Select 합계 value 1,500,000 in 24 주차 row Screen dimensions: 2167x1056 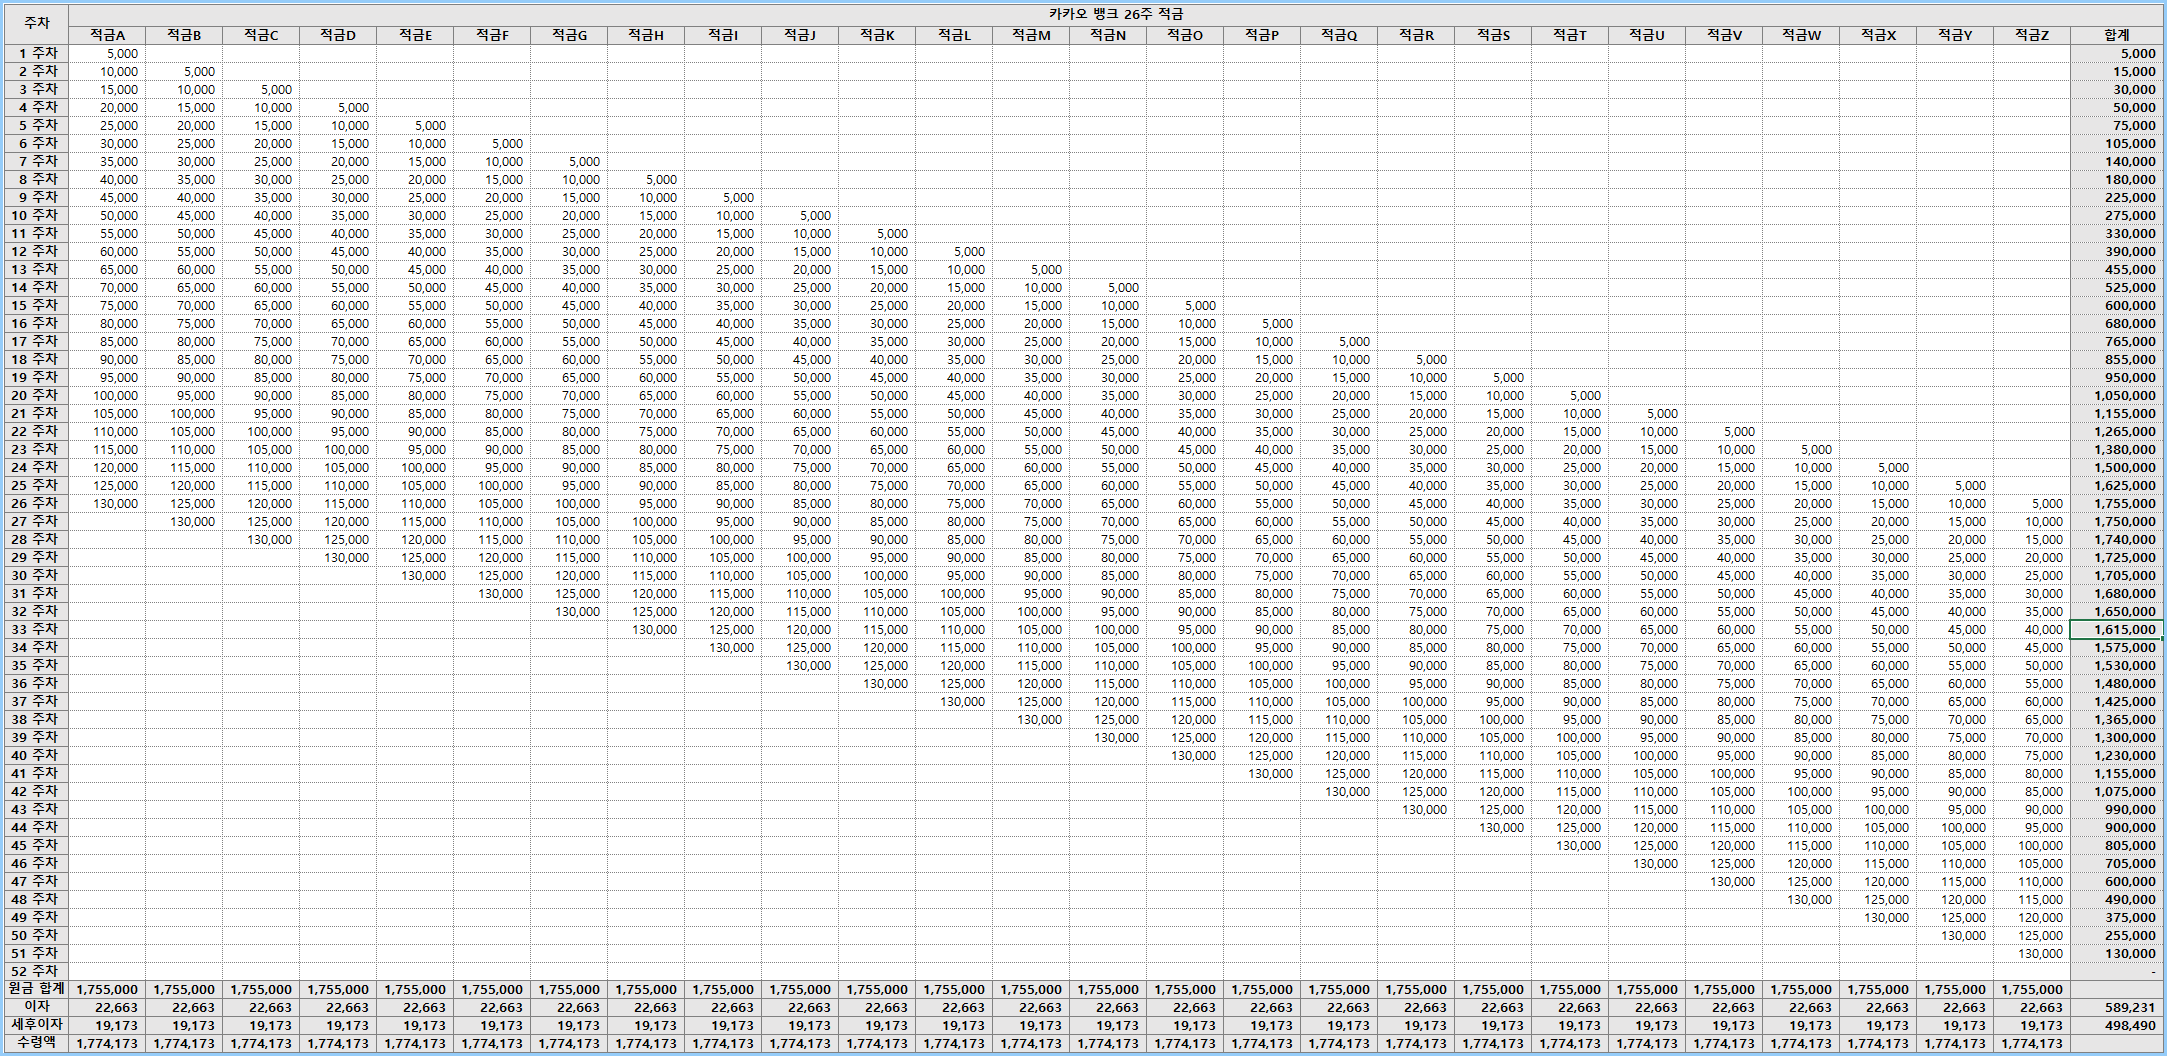click(2117, 467)
